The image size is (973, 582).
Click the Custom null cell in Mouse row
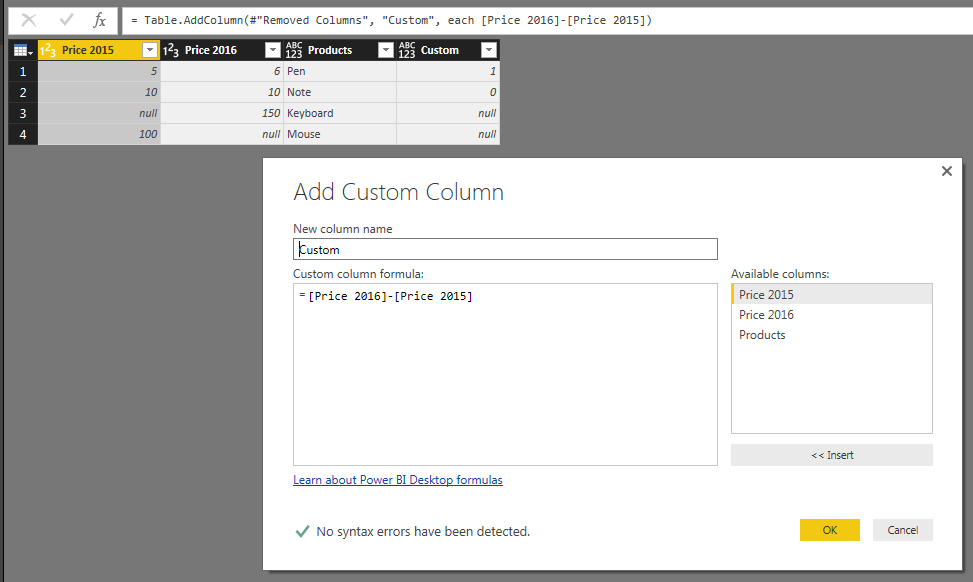448,134
